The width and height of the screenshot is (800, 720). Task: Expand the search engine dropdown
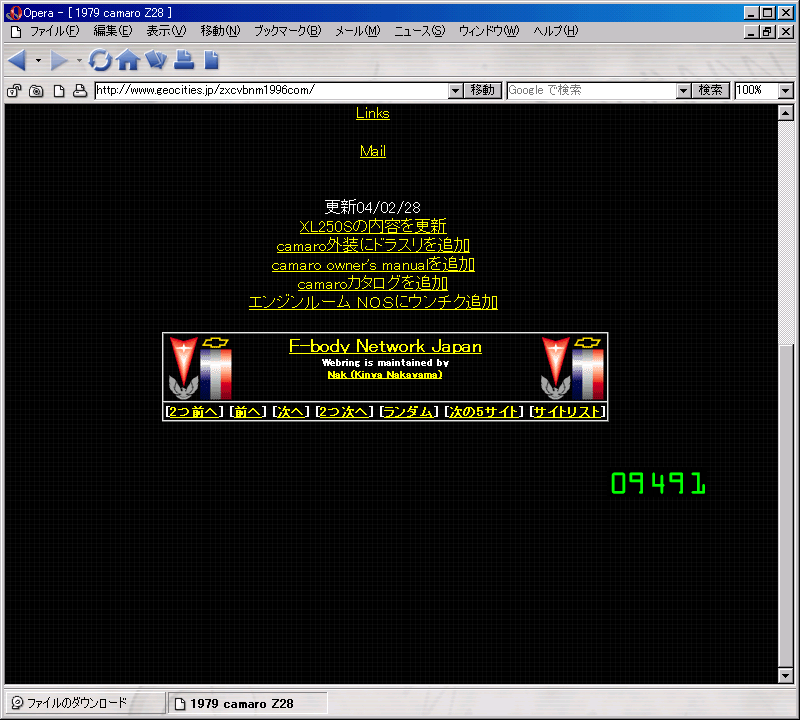click(683, 91)
